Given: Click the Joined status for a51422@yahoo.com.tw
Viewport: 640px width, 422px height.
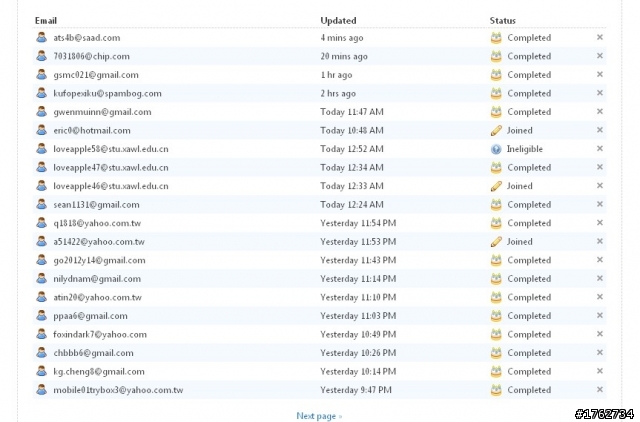Looking at the screenshot, I should (520, 242).
